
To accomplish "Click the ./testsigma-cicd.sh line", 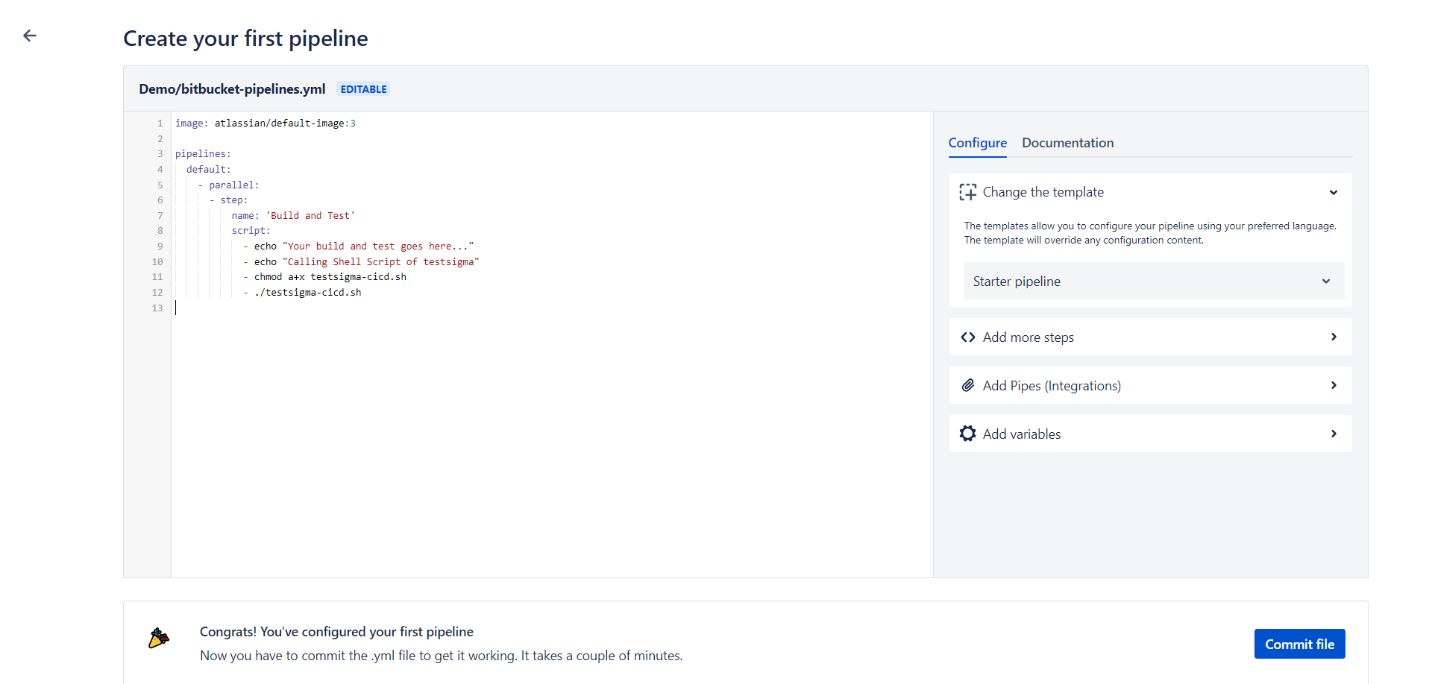I will (x=301, y=292).
